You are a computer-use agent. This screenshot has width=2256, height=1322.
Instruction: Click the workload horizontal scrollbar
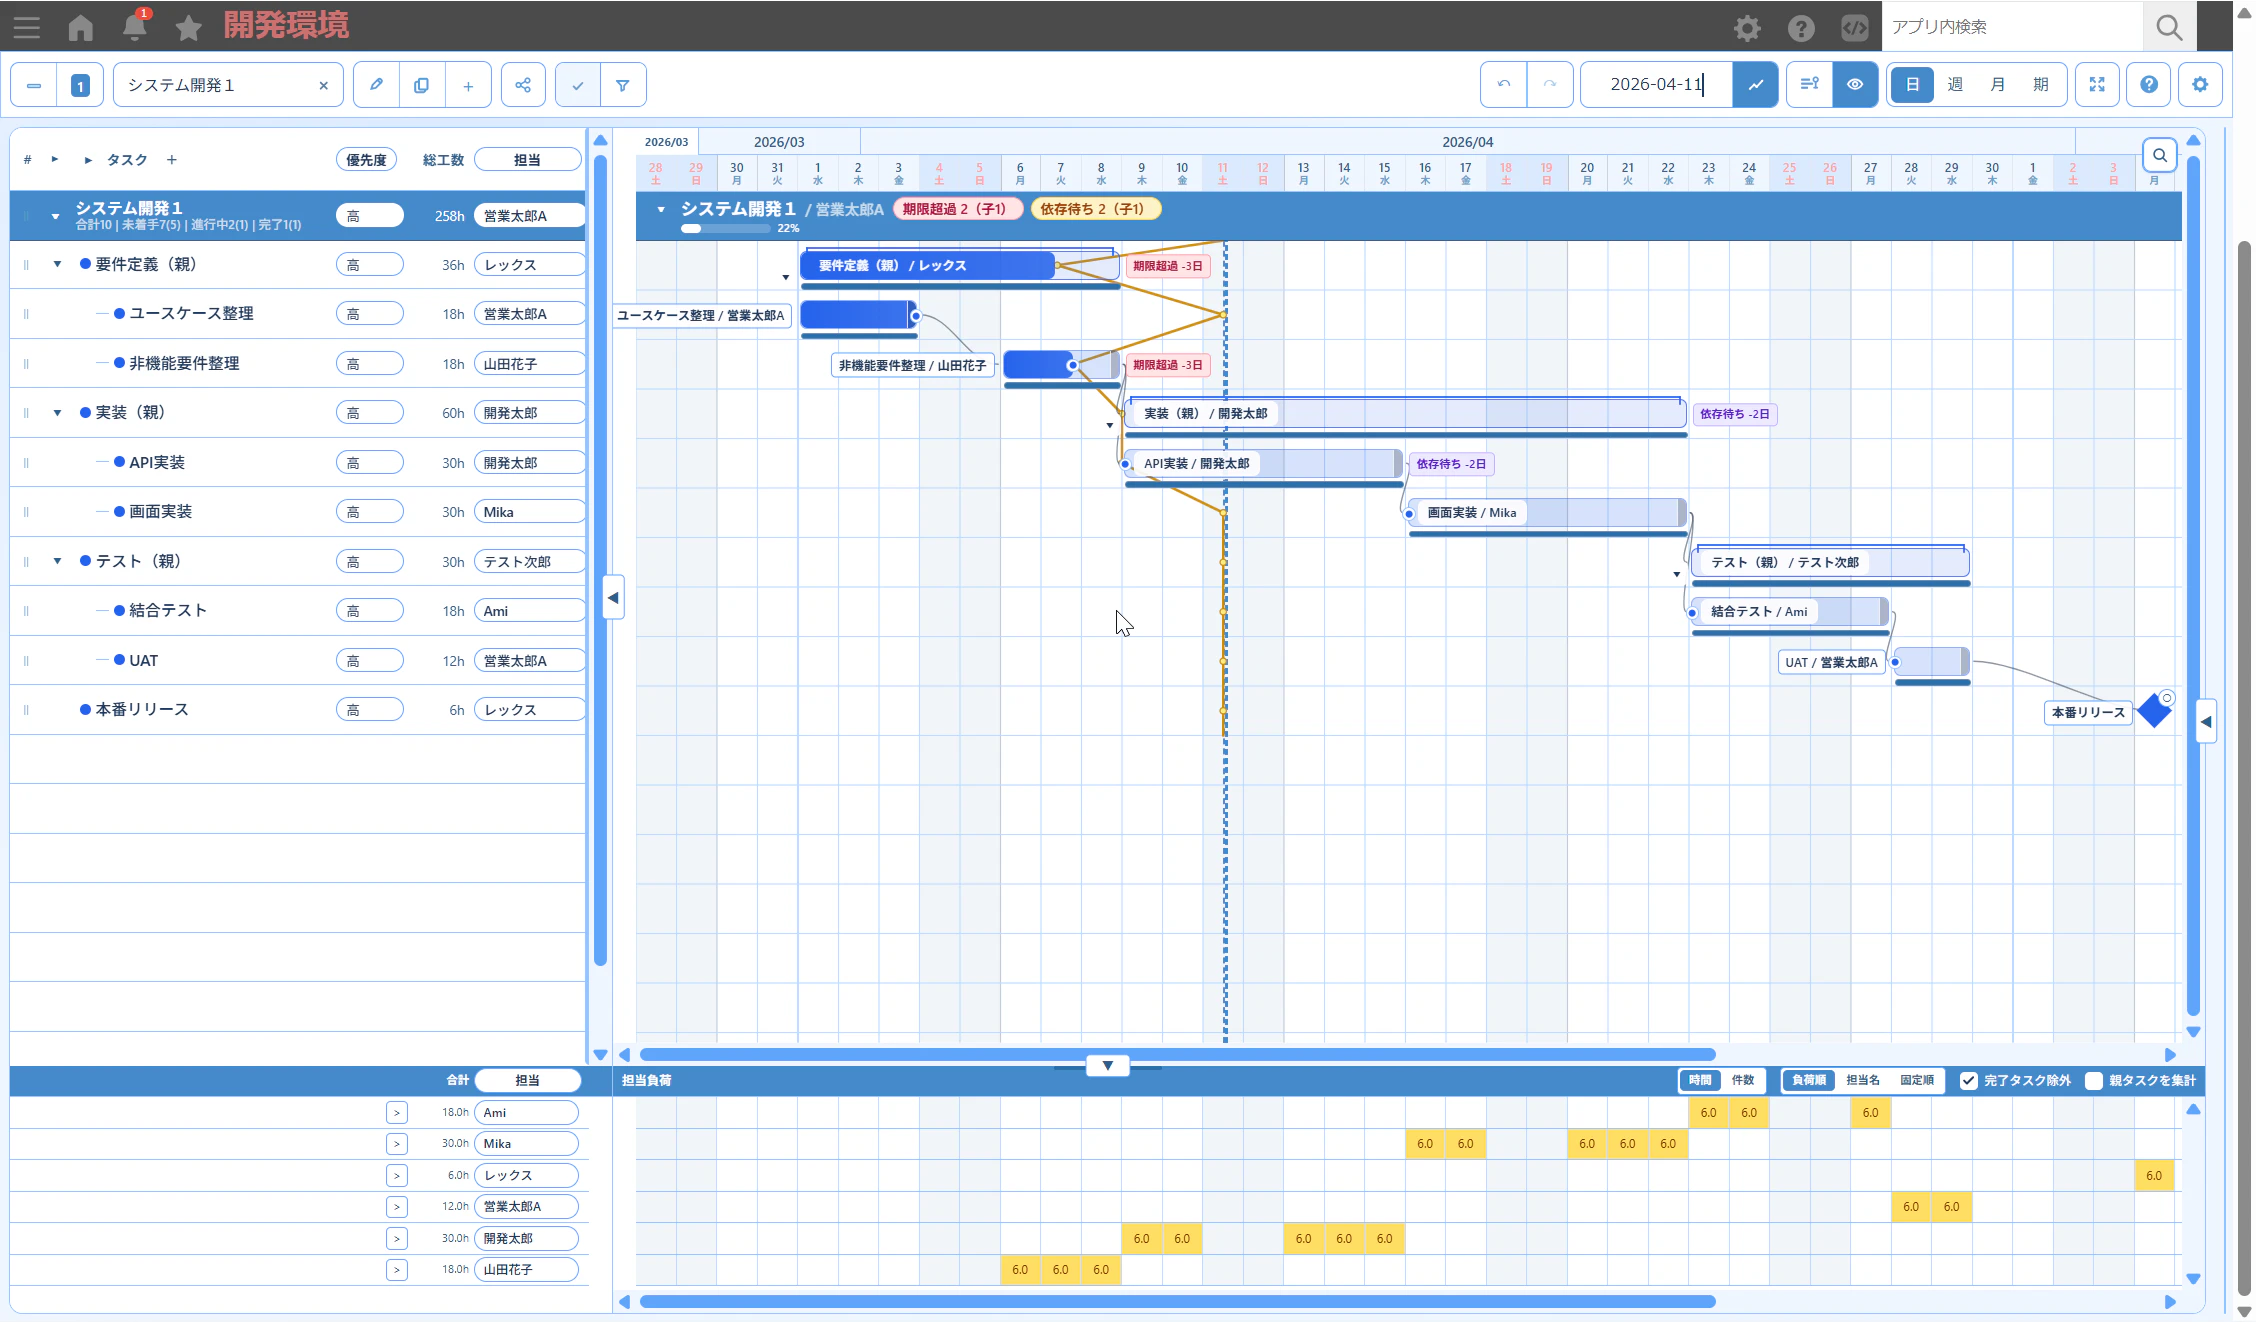[1178, 1302]
